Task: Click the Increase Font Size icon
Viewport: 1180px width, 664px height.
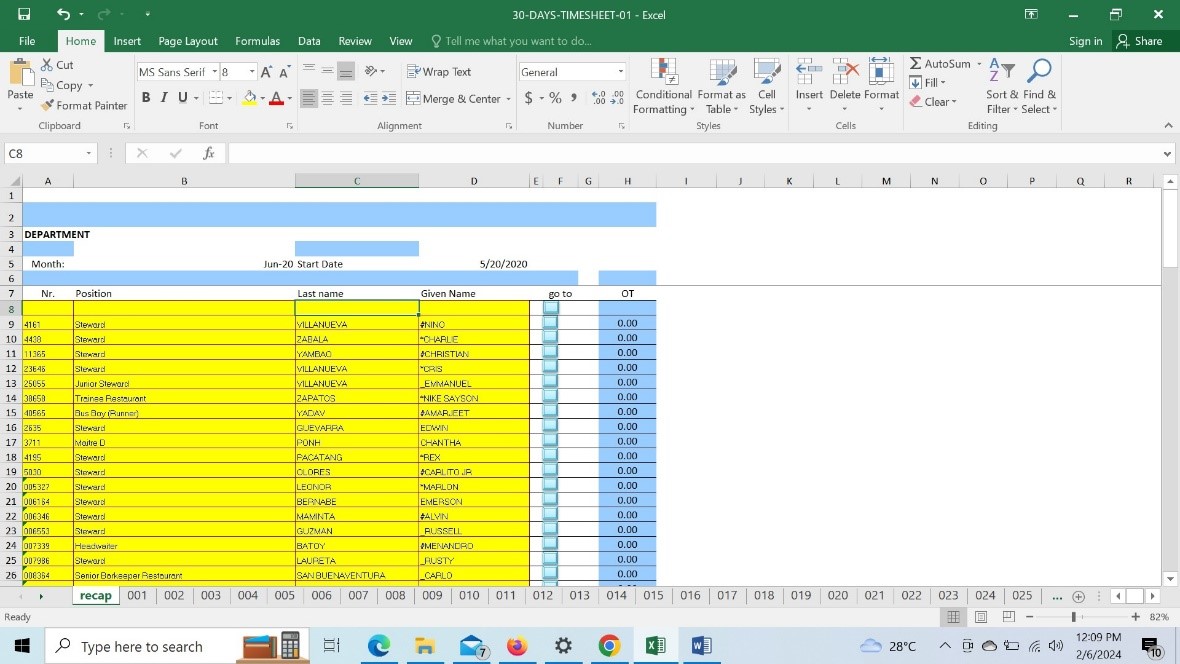Action: pos(267,72)
